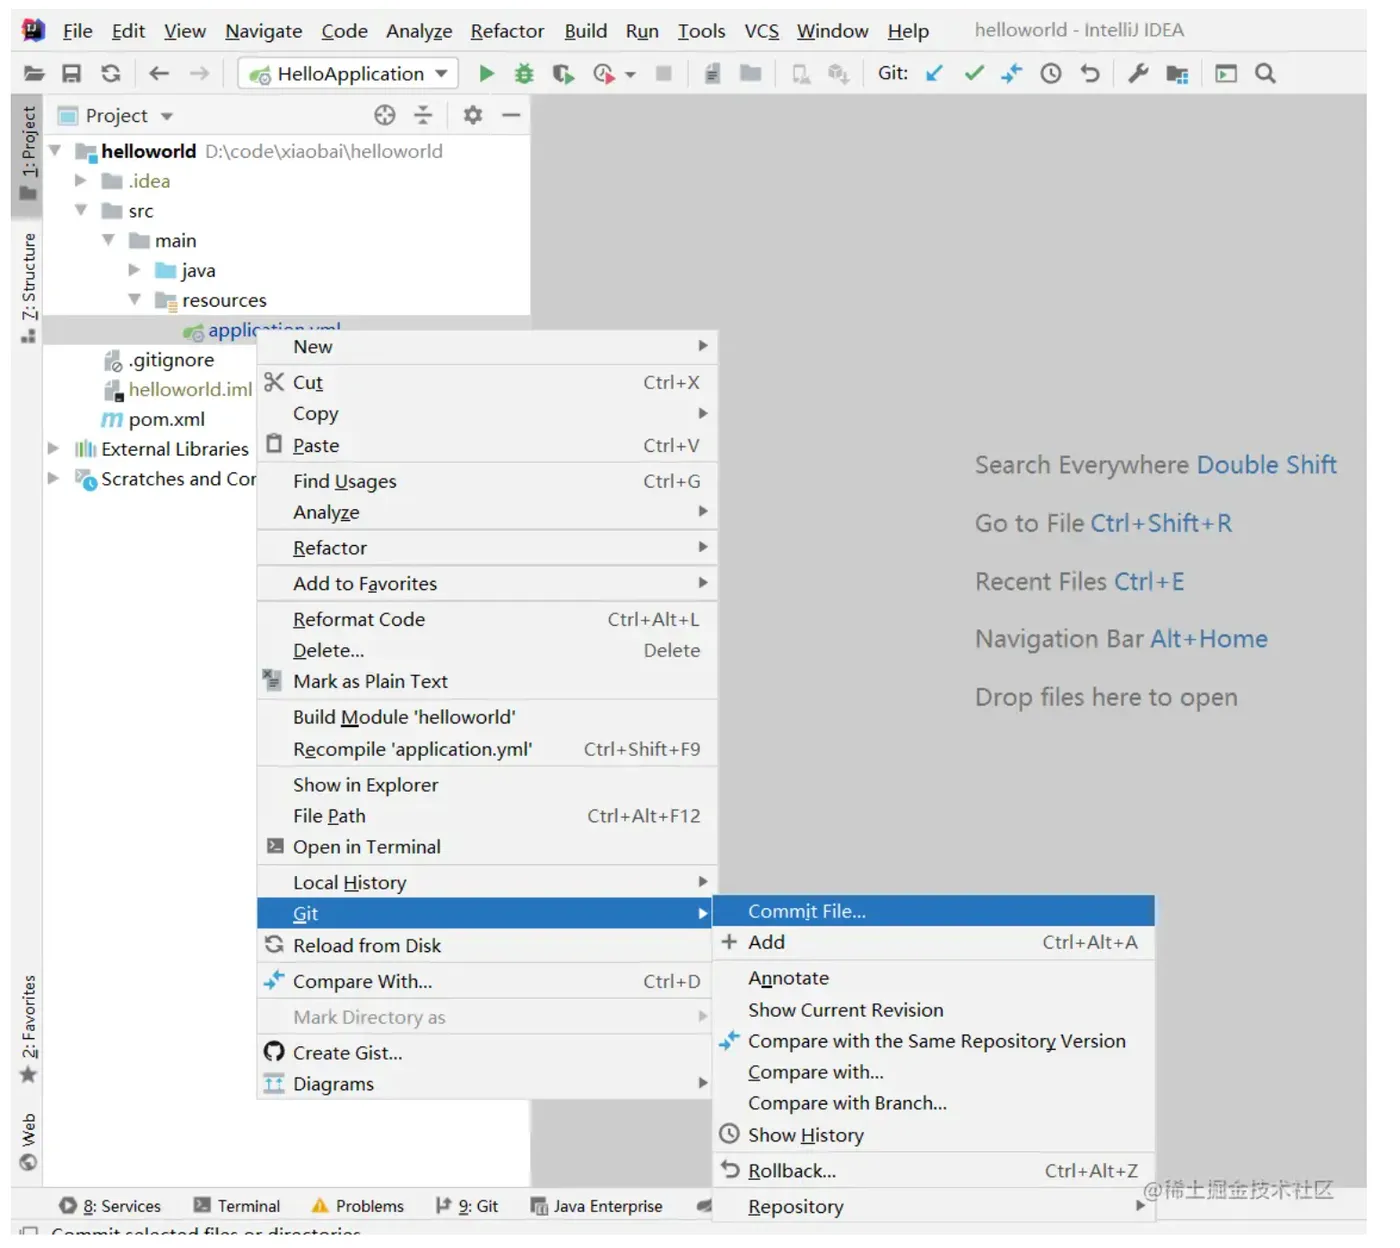
Task: Collapse the resources folder node
Action: [x=135, y=301]
